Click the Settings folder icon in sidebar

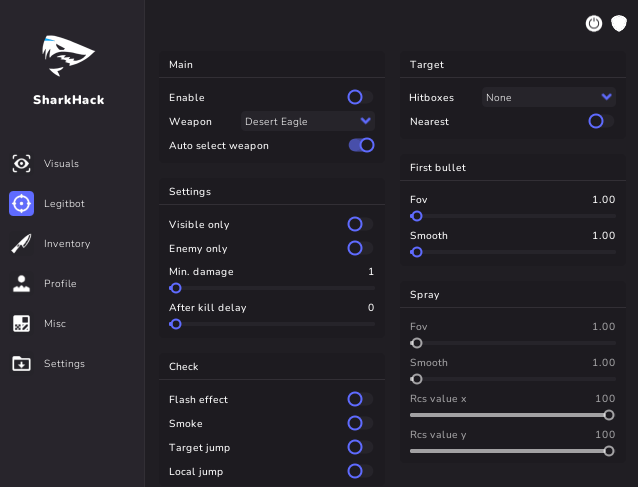21,363
